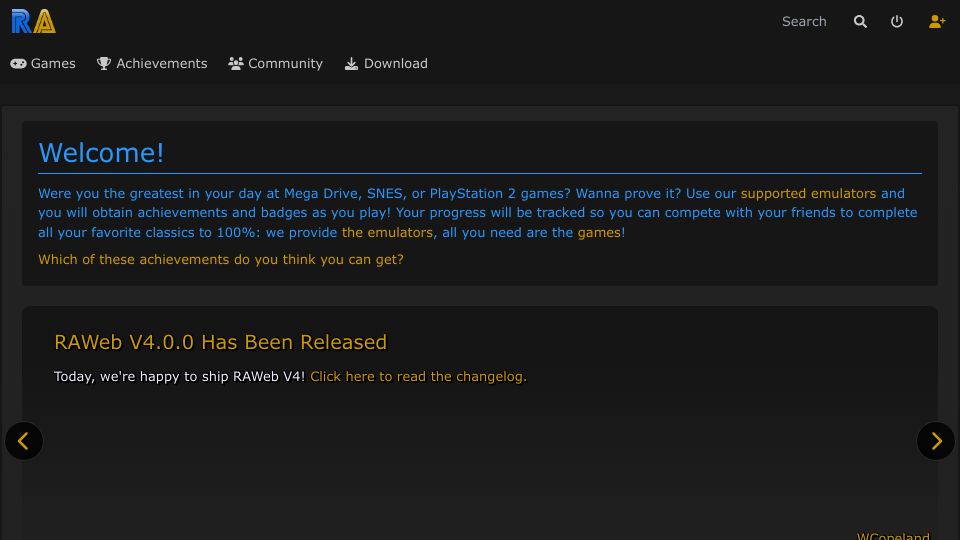Open the Download menu label
960x540 pixels.
[x=396, y=64]
